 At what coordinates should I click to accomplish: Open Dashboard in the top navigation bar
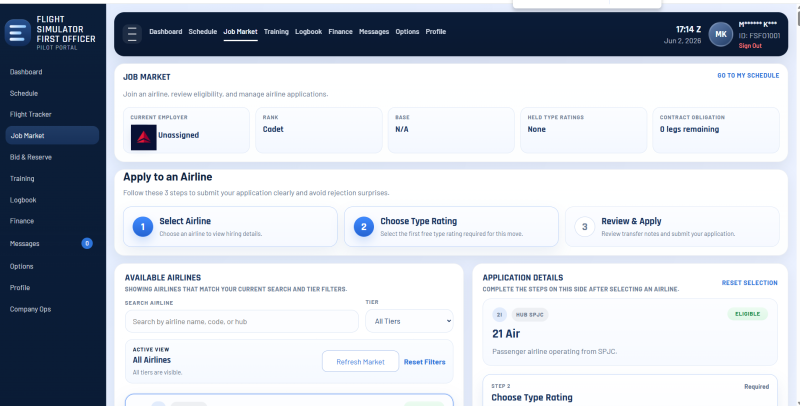click(x=165, y=32)
